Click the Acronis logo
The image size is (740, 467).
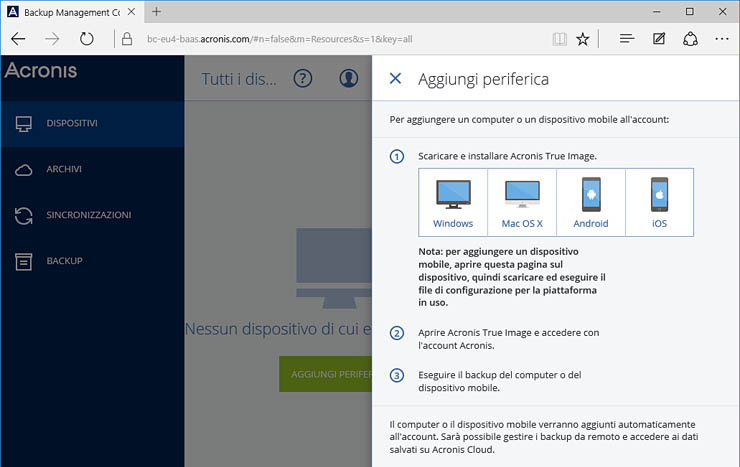(41, 71)
